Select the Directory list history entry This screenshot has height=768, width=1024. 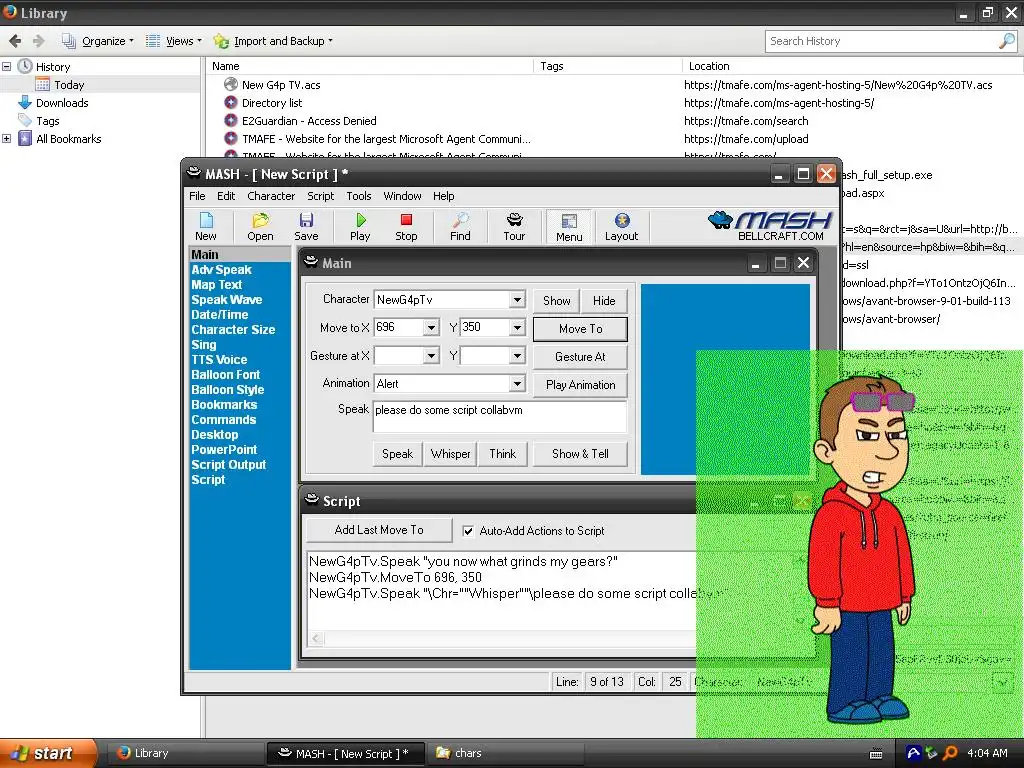click(272, 103)
